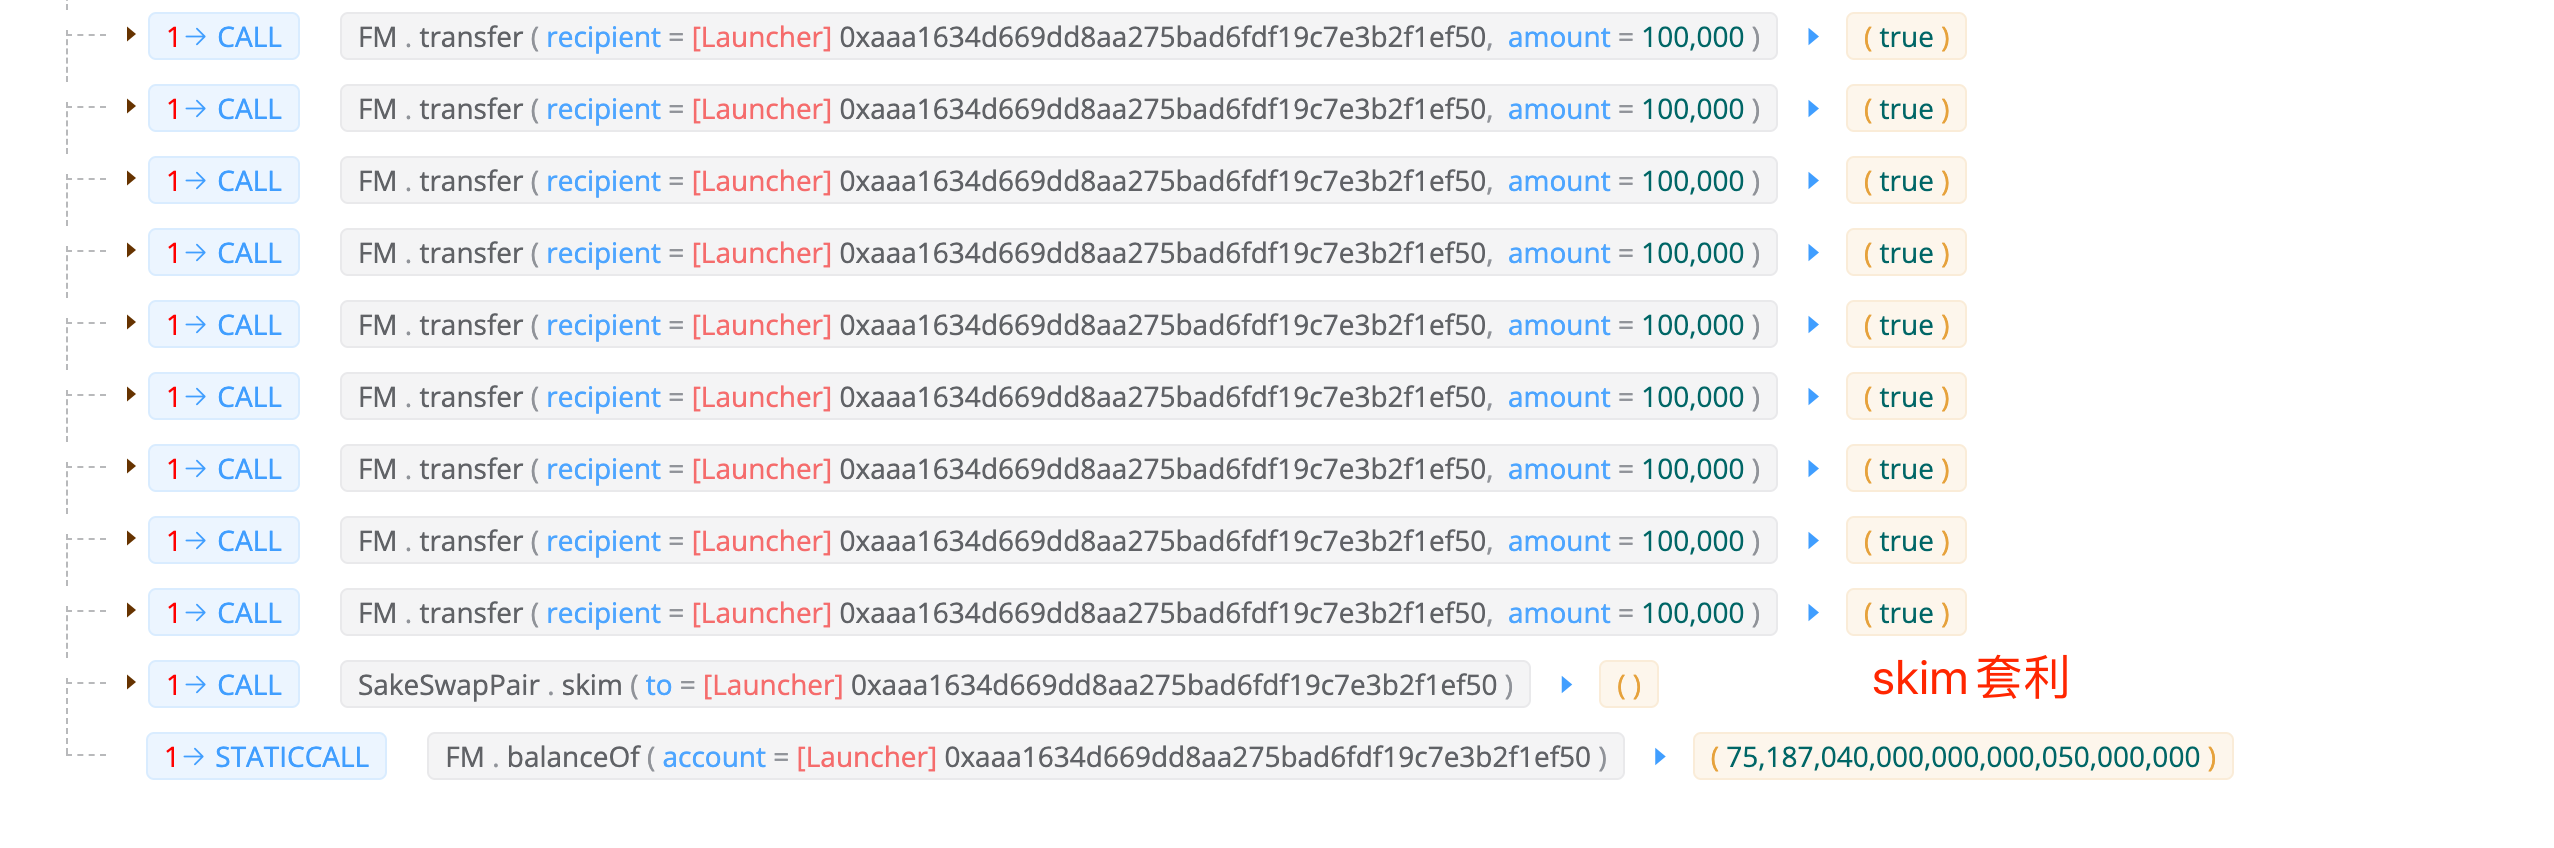2554x848 pixels.
Task: Expand the transfer row directly above skim
Action: 131,611
